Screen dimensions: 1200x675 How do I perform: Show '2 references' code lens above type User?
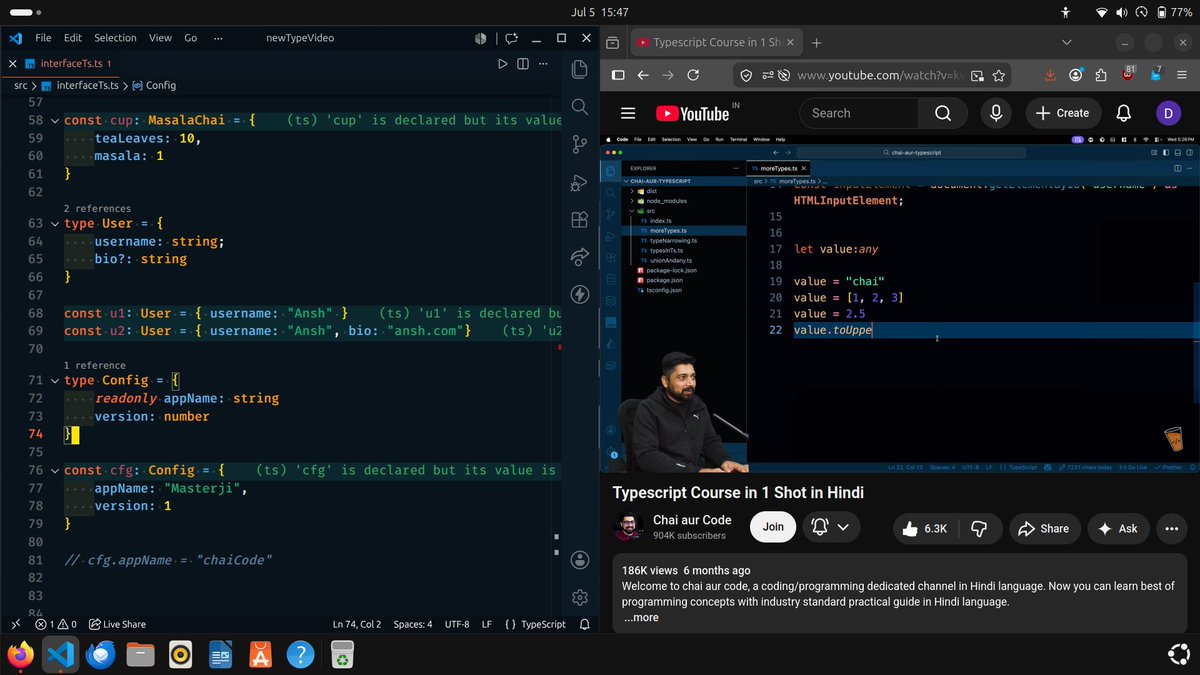[97, 209]
